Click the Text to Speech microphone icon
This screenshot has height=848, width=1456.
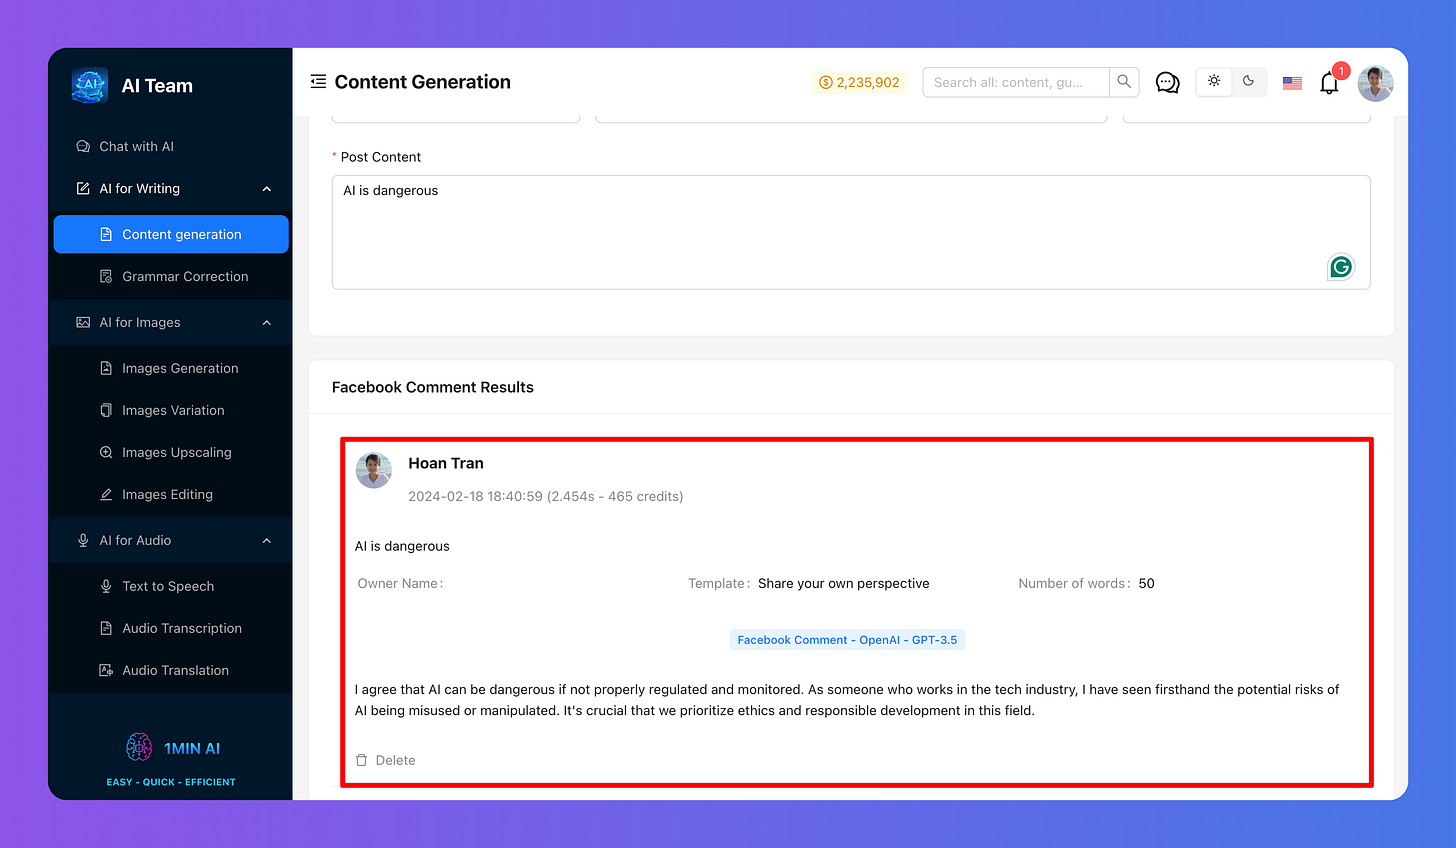click(106, 586)
